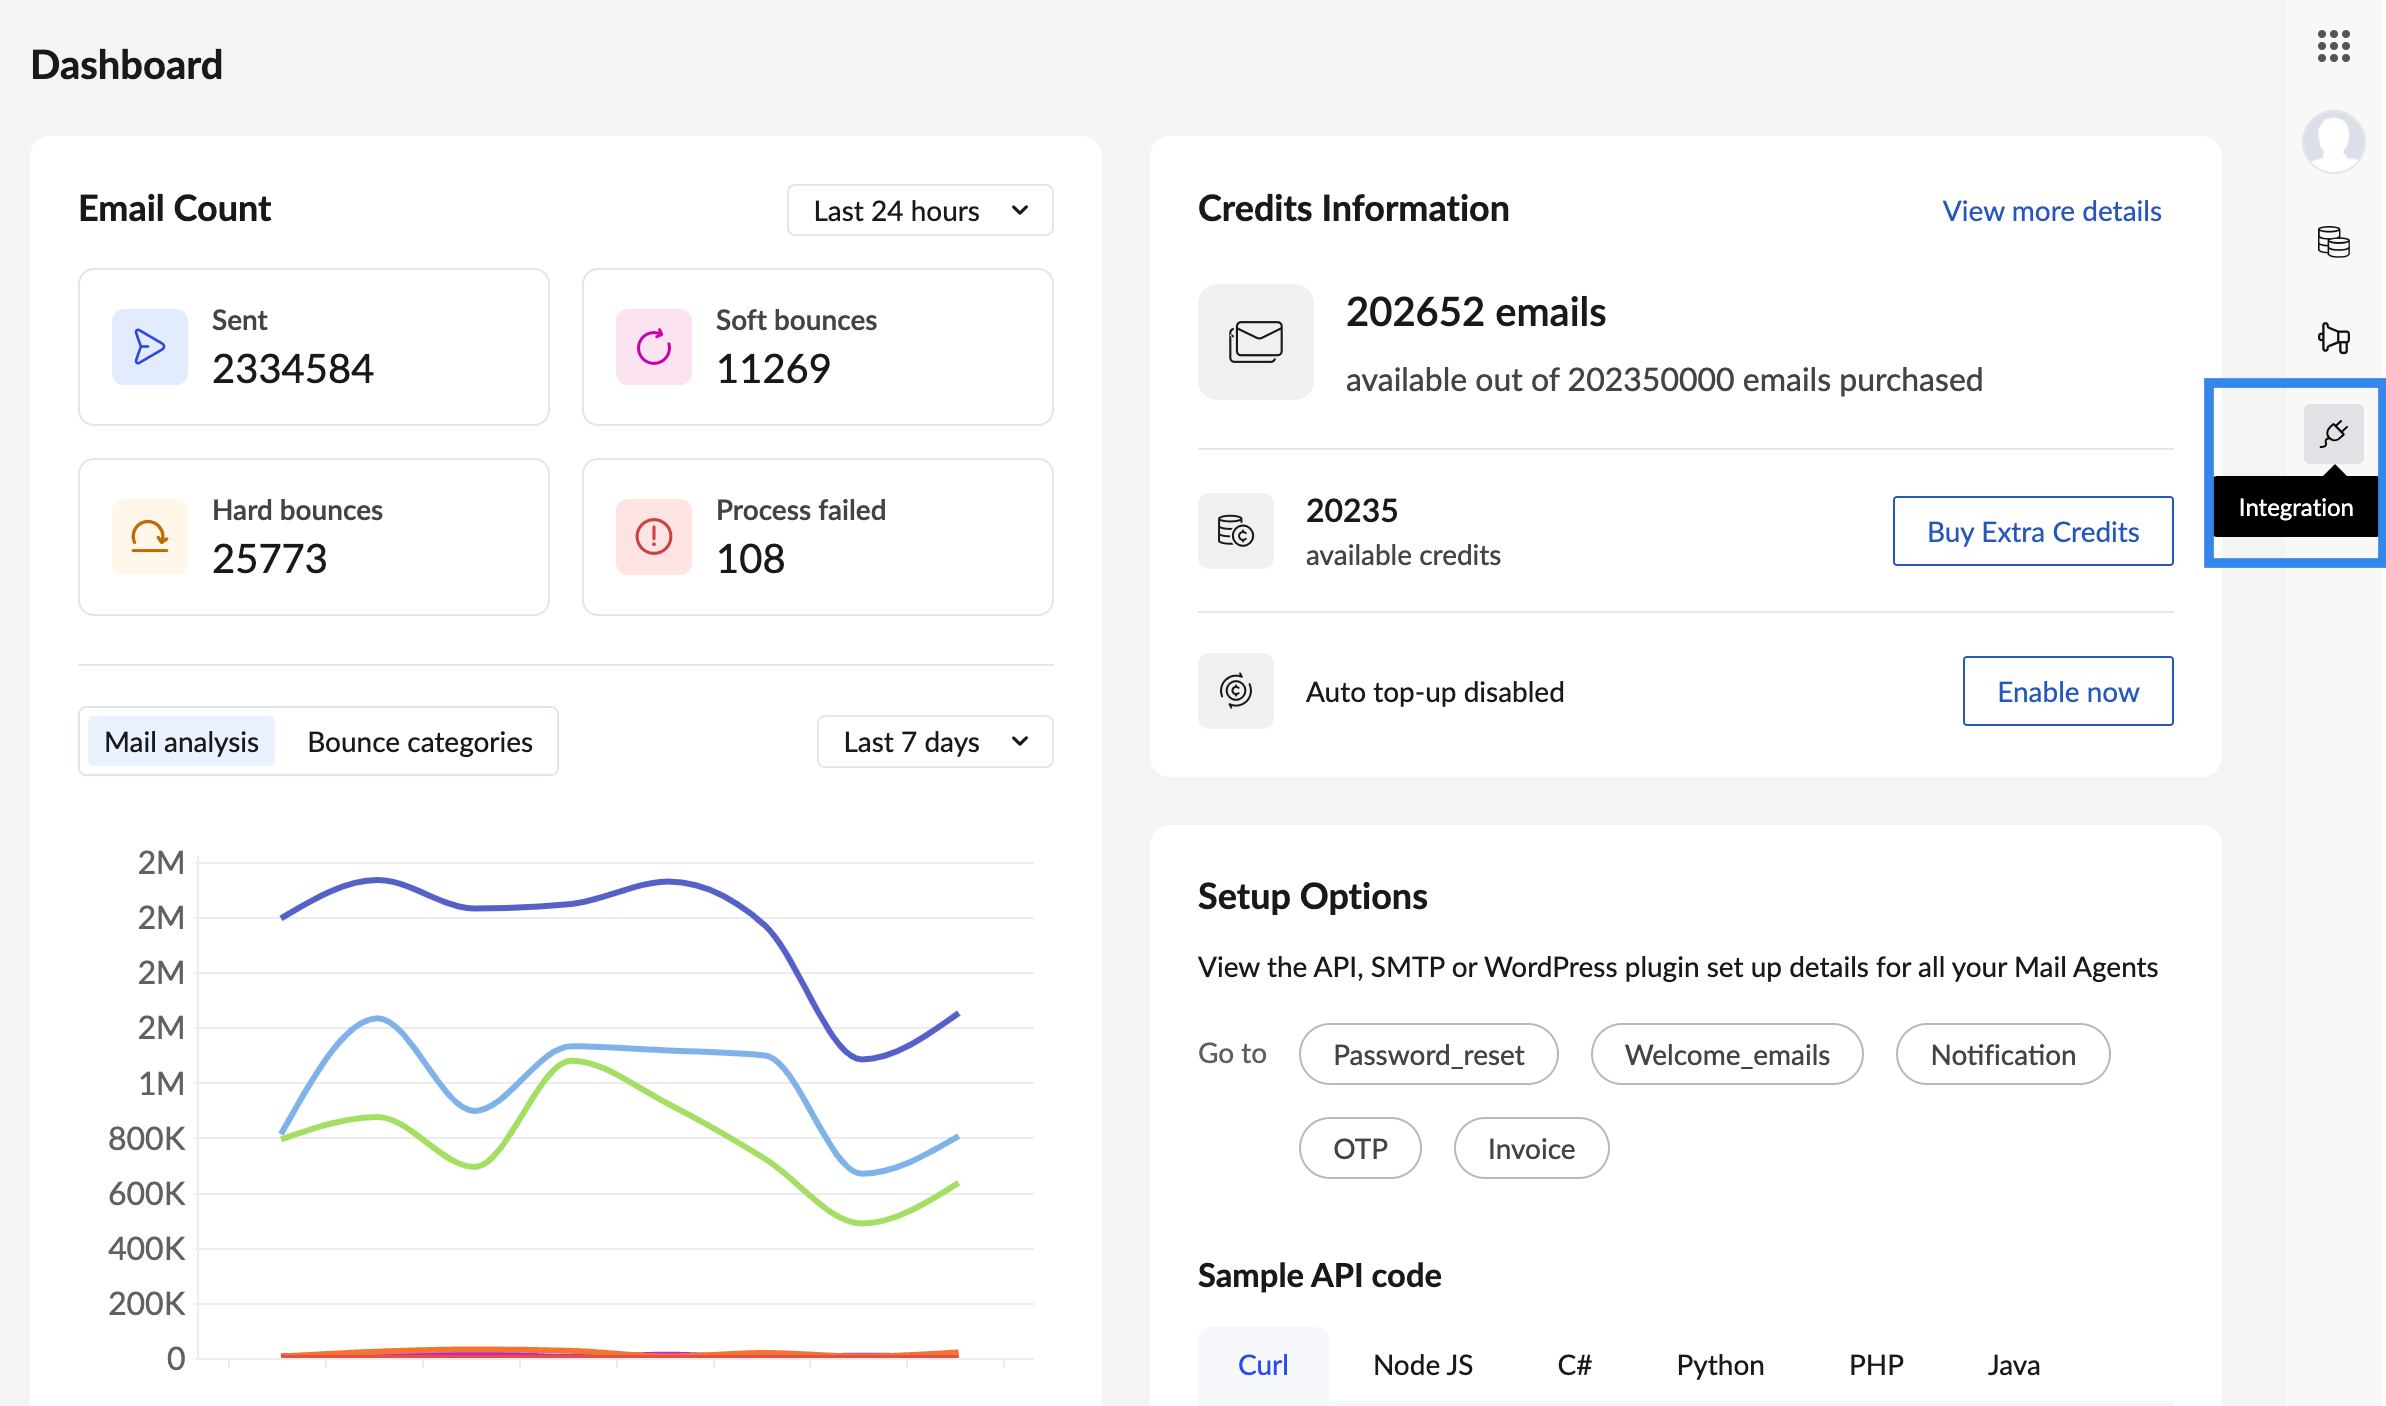This screenshot has width=2386, height=1406.
Task: Click the Auto top-up spiral icon
Action: (1236, 691)
